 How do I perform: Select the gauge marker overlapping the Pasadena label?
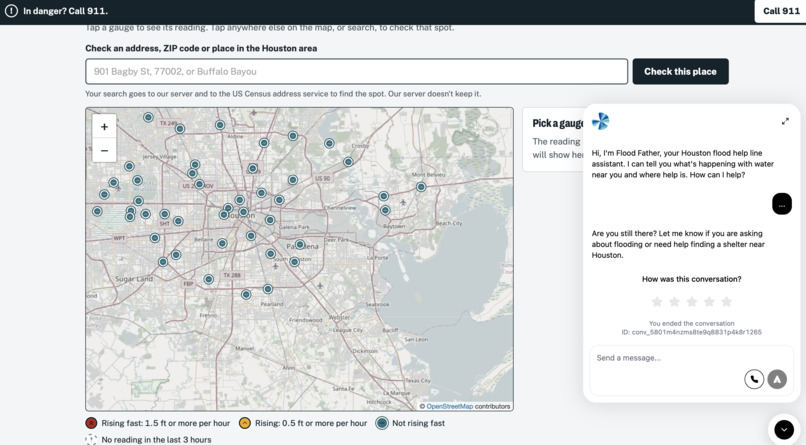pos(300,245)
